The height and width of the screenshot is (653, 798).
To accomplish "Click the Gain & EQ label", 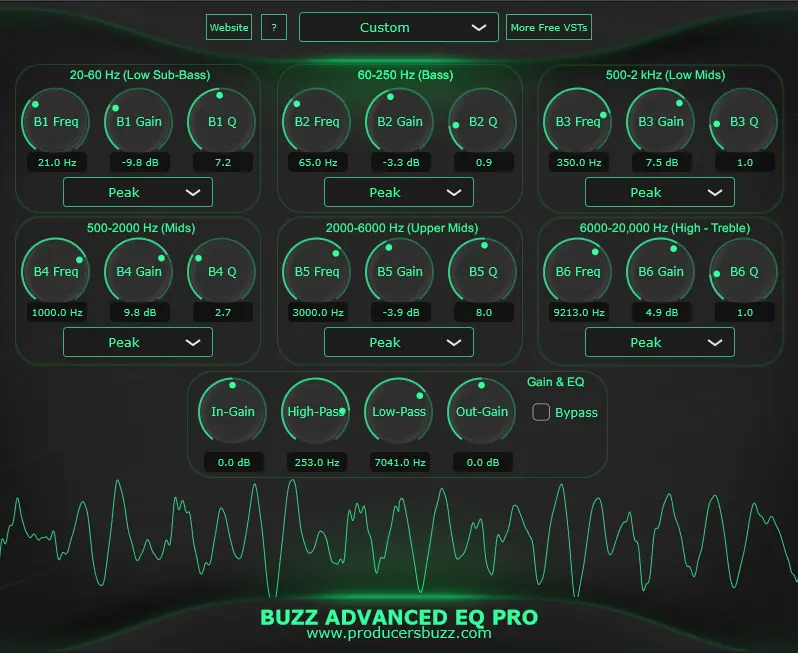I will [556, 382].
